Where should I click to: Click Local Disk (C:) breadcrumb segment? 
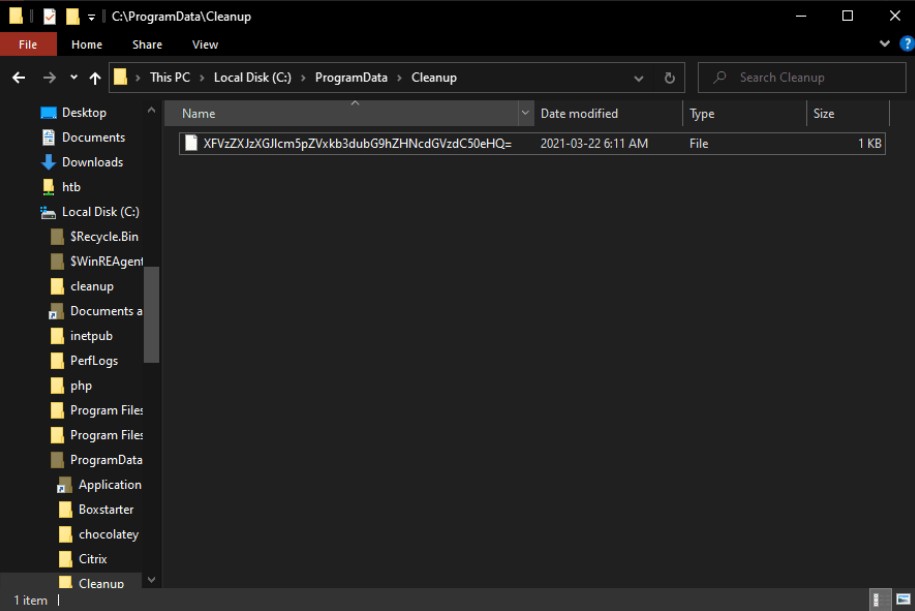253,78
